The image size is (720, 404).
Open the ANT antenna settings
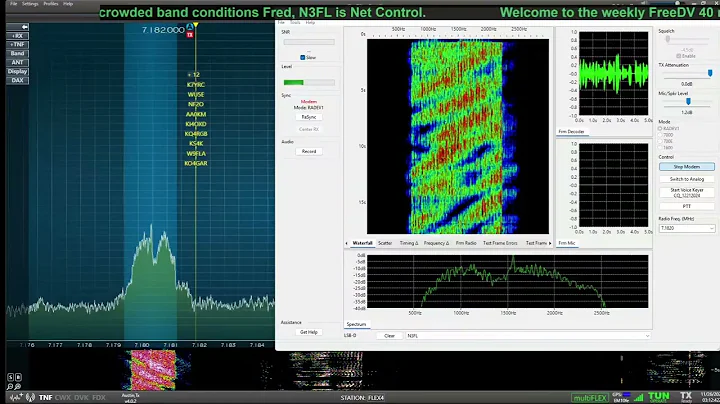pyautogui.click(x=17, y=62)
